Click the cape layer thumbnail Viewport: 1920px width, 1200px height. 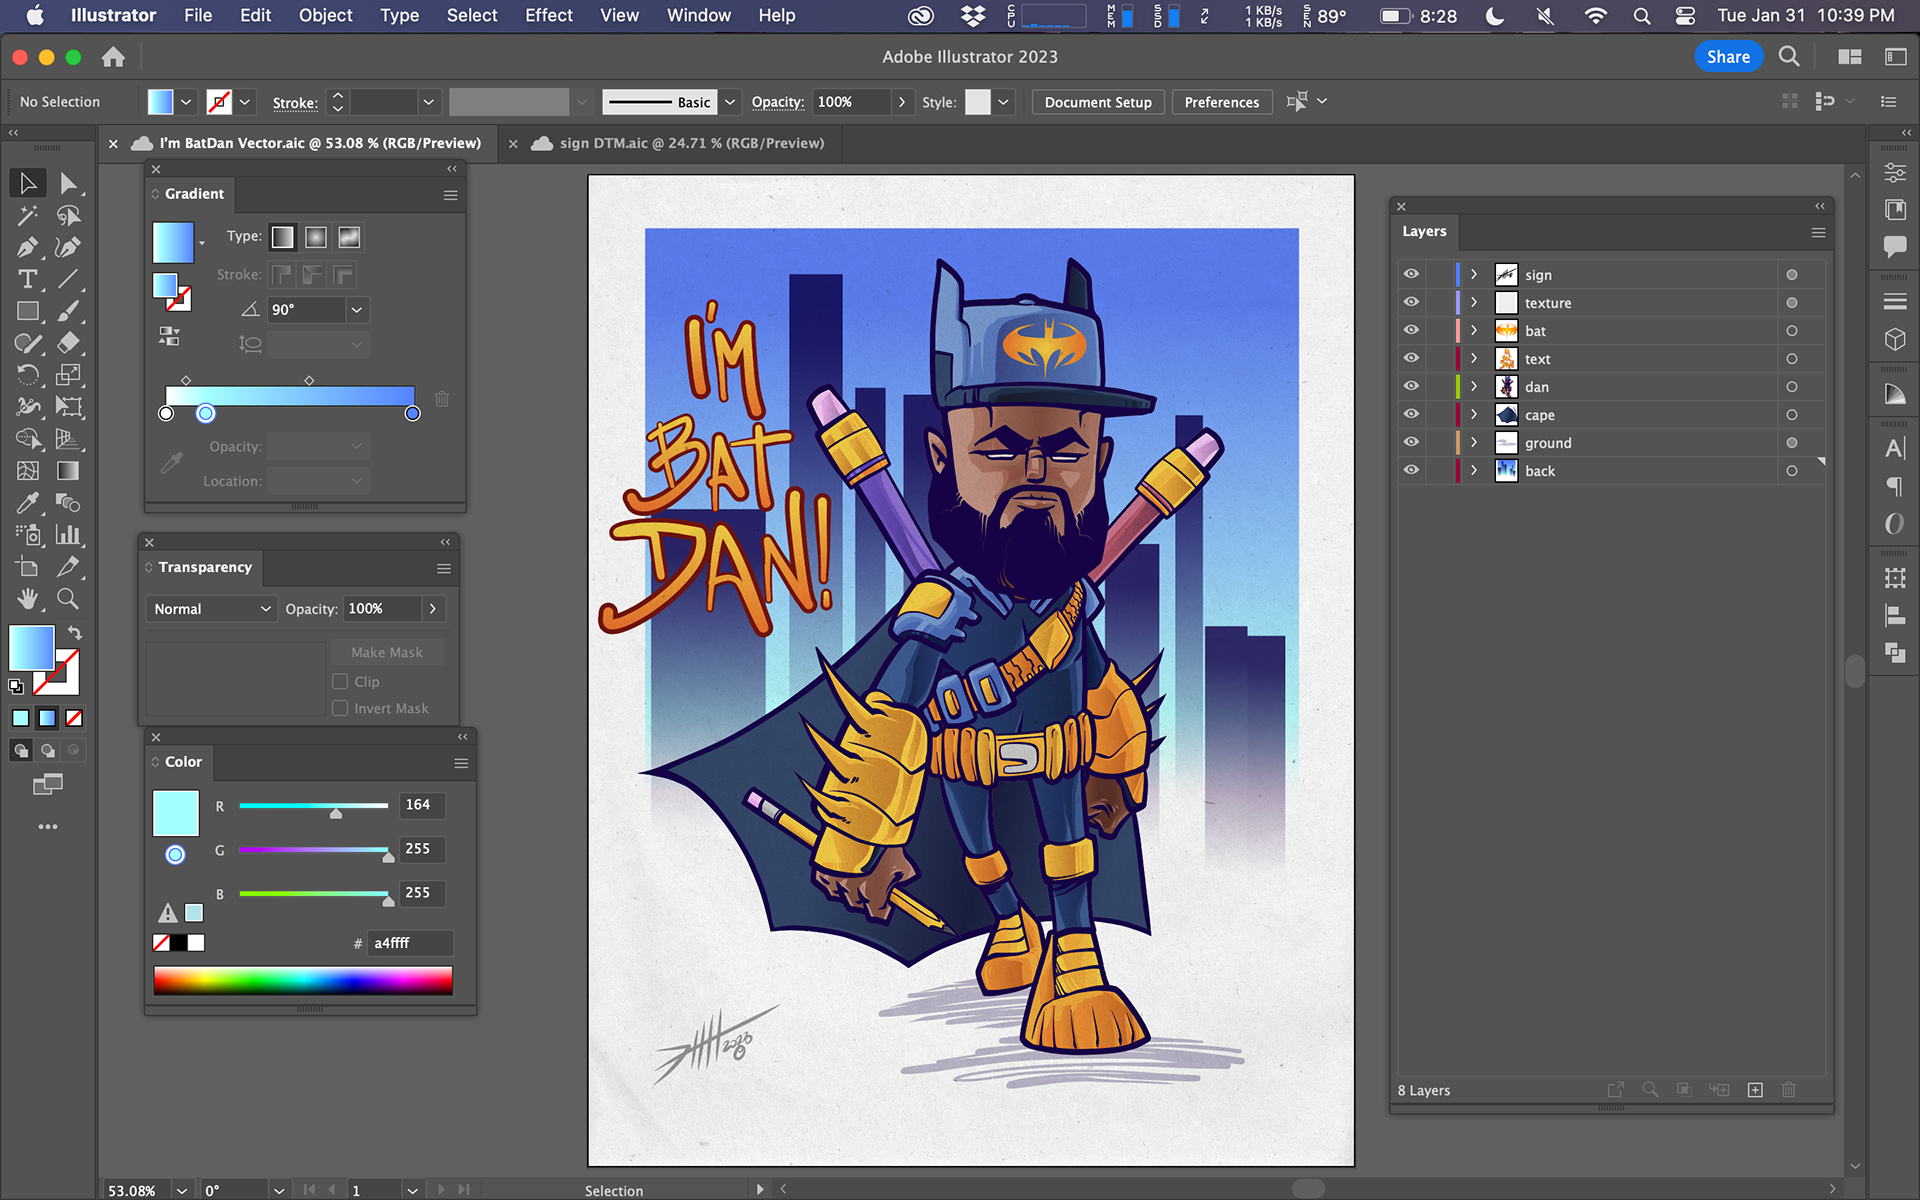click(1506, 414)
